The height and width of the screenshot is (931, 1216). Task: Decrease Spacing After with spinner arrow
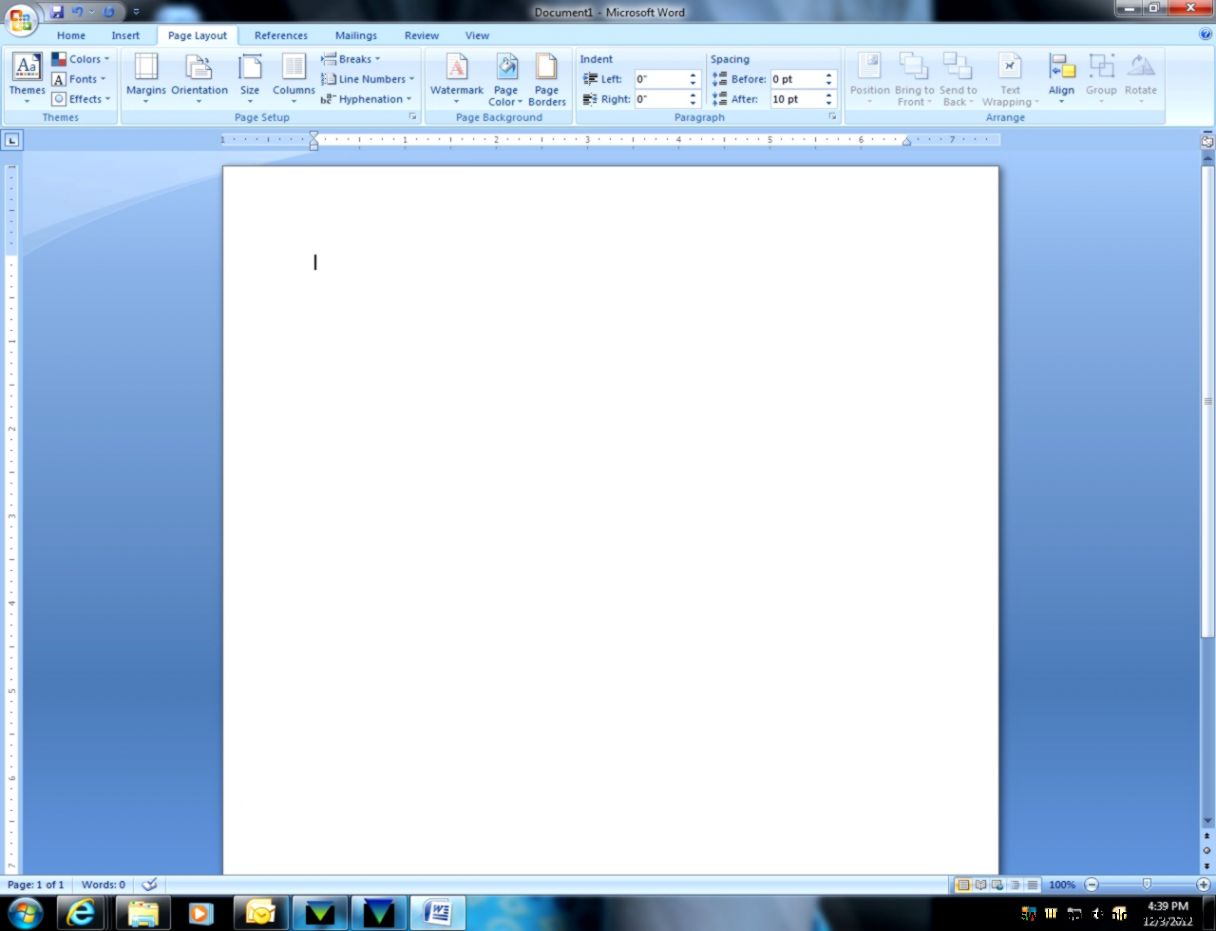point(829,103)
